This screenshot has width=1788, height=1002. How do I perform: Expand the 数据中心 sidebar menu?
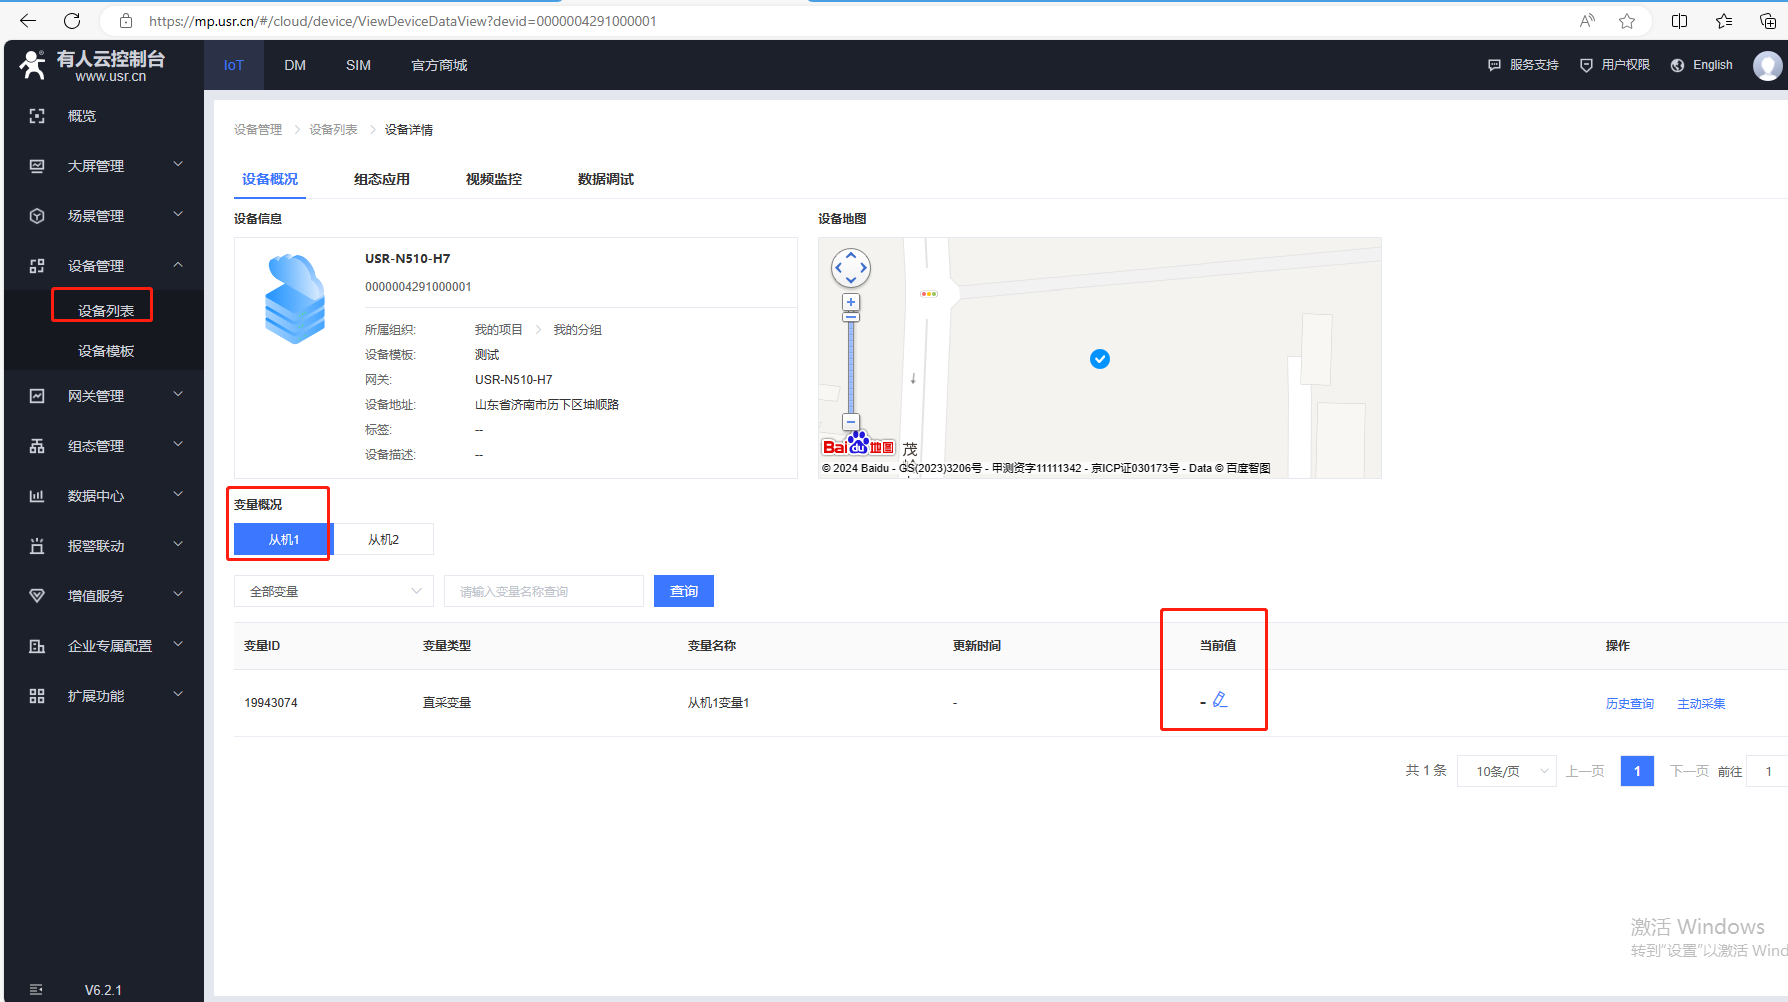(x=105, y=496)
